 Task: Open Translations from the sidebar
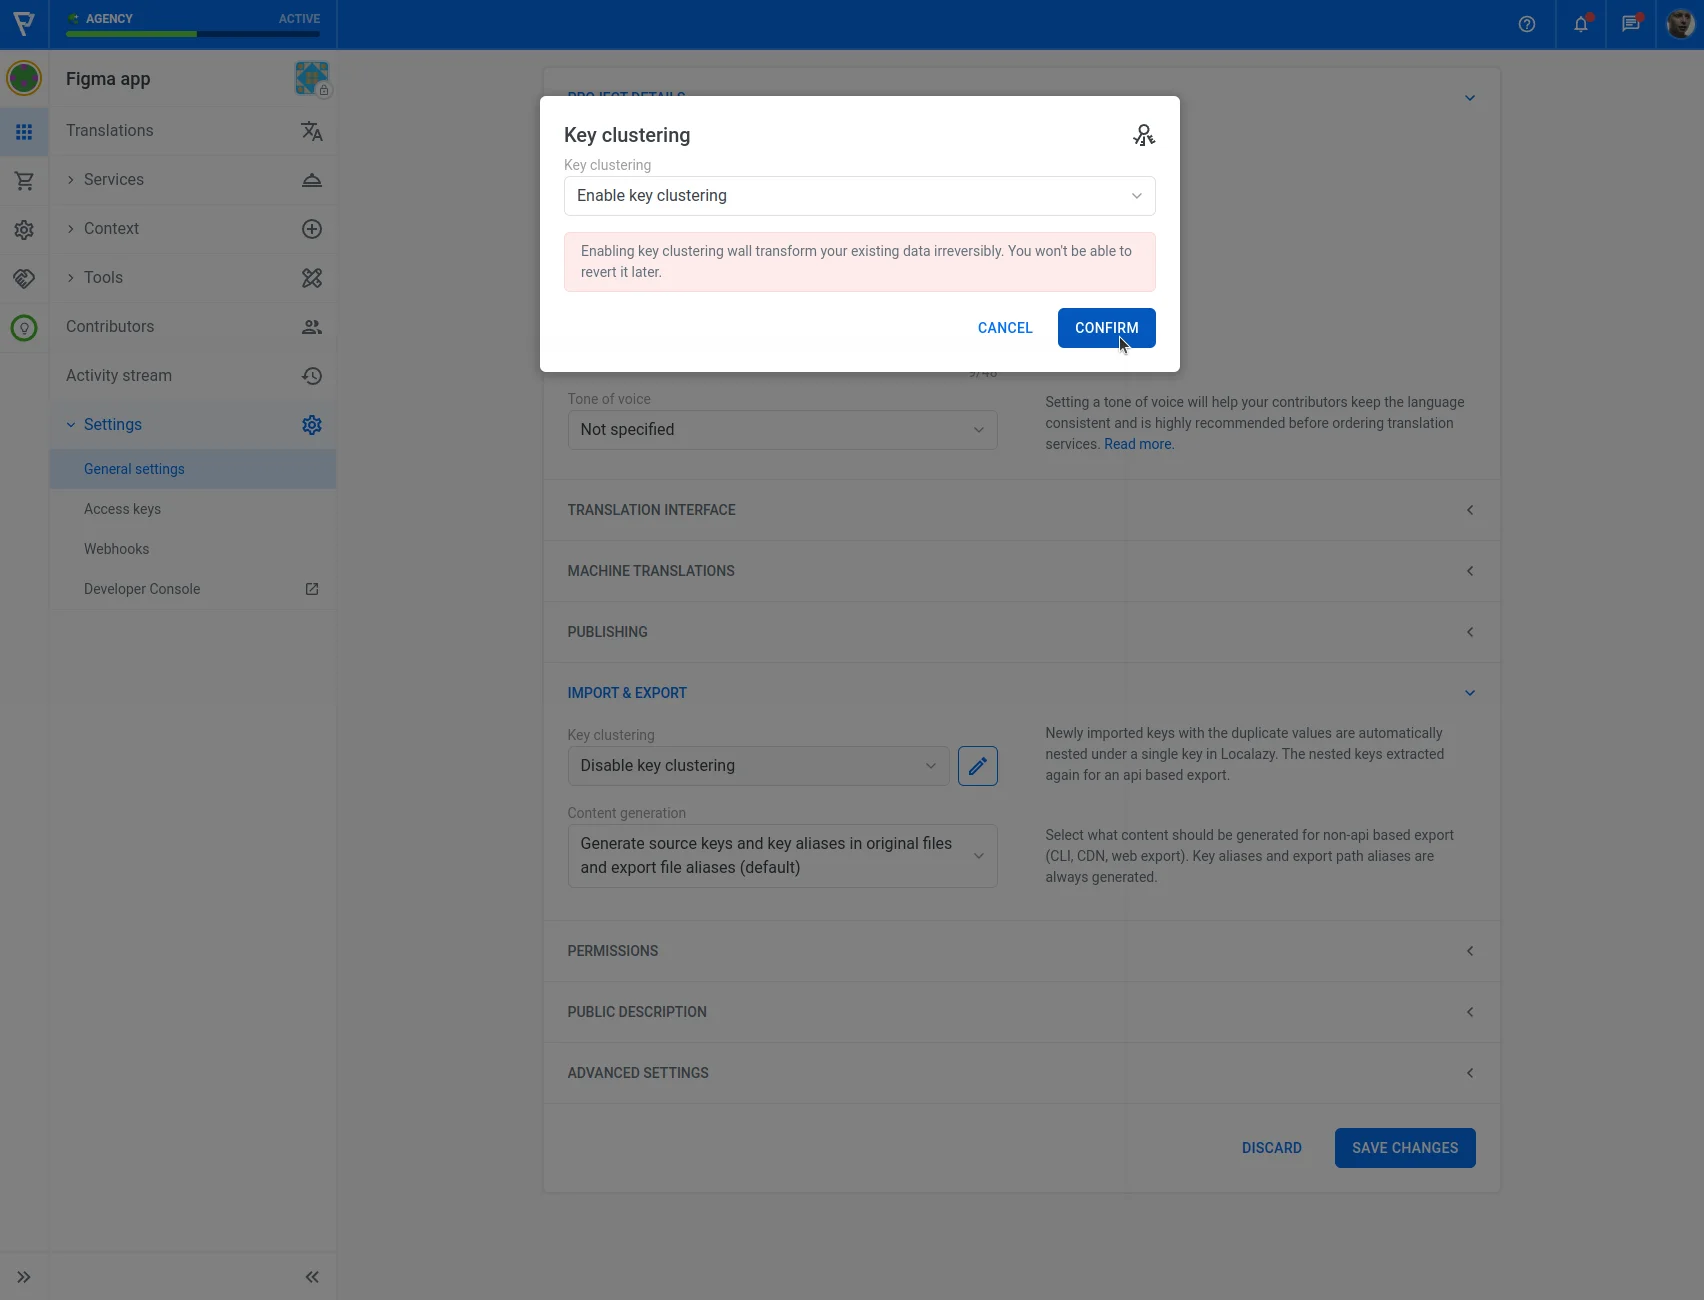pyautogui.click(x=110, y=131)
